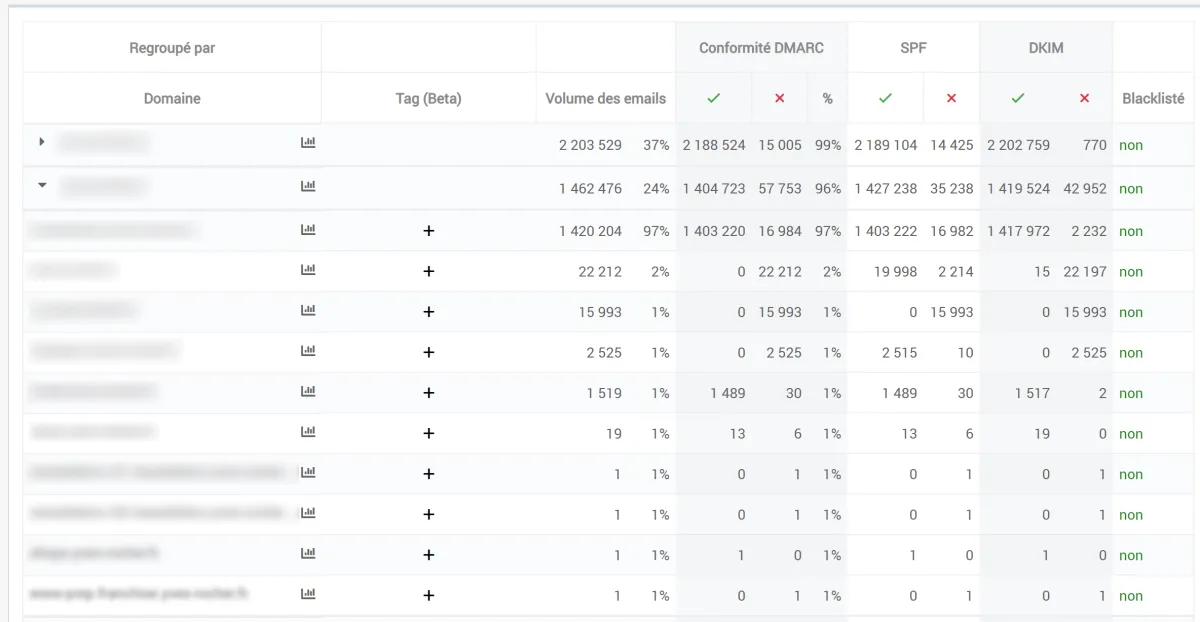Open chart icon for the 2 203 529 emails row

coord(308,143)
